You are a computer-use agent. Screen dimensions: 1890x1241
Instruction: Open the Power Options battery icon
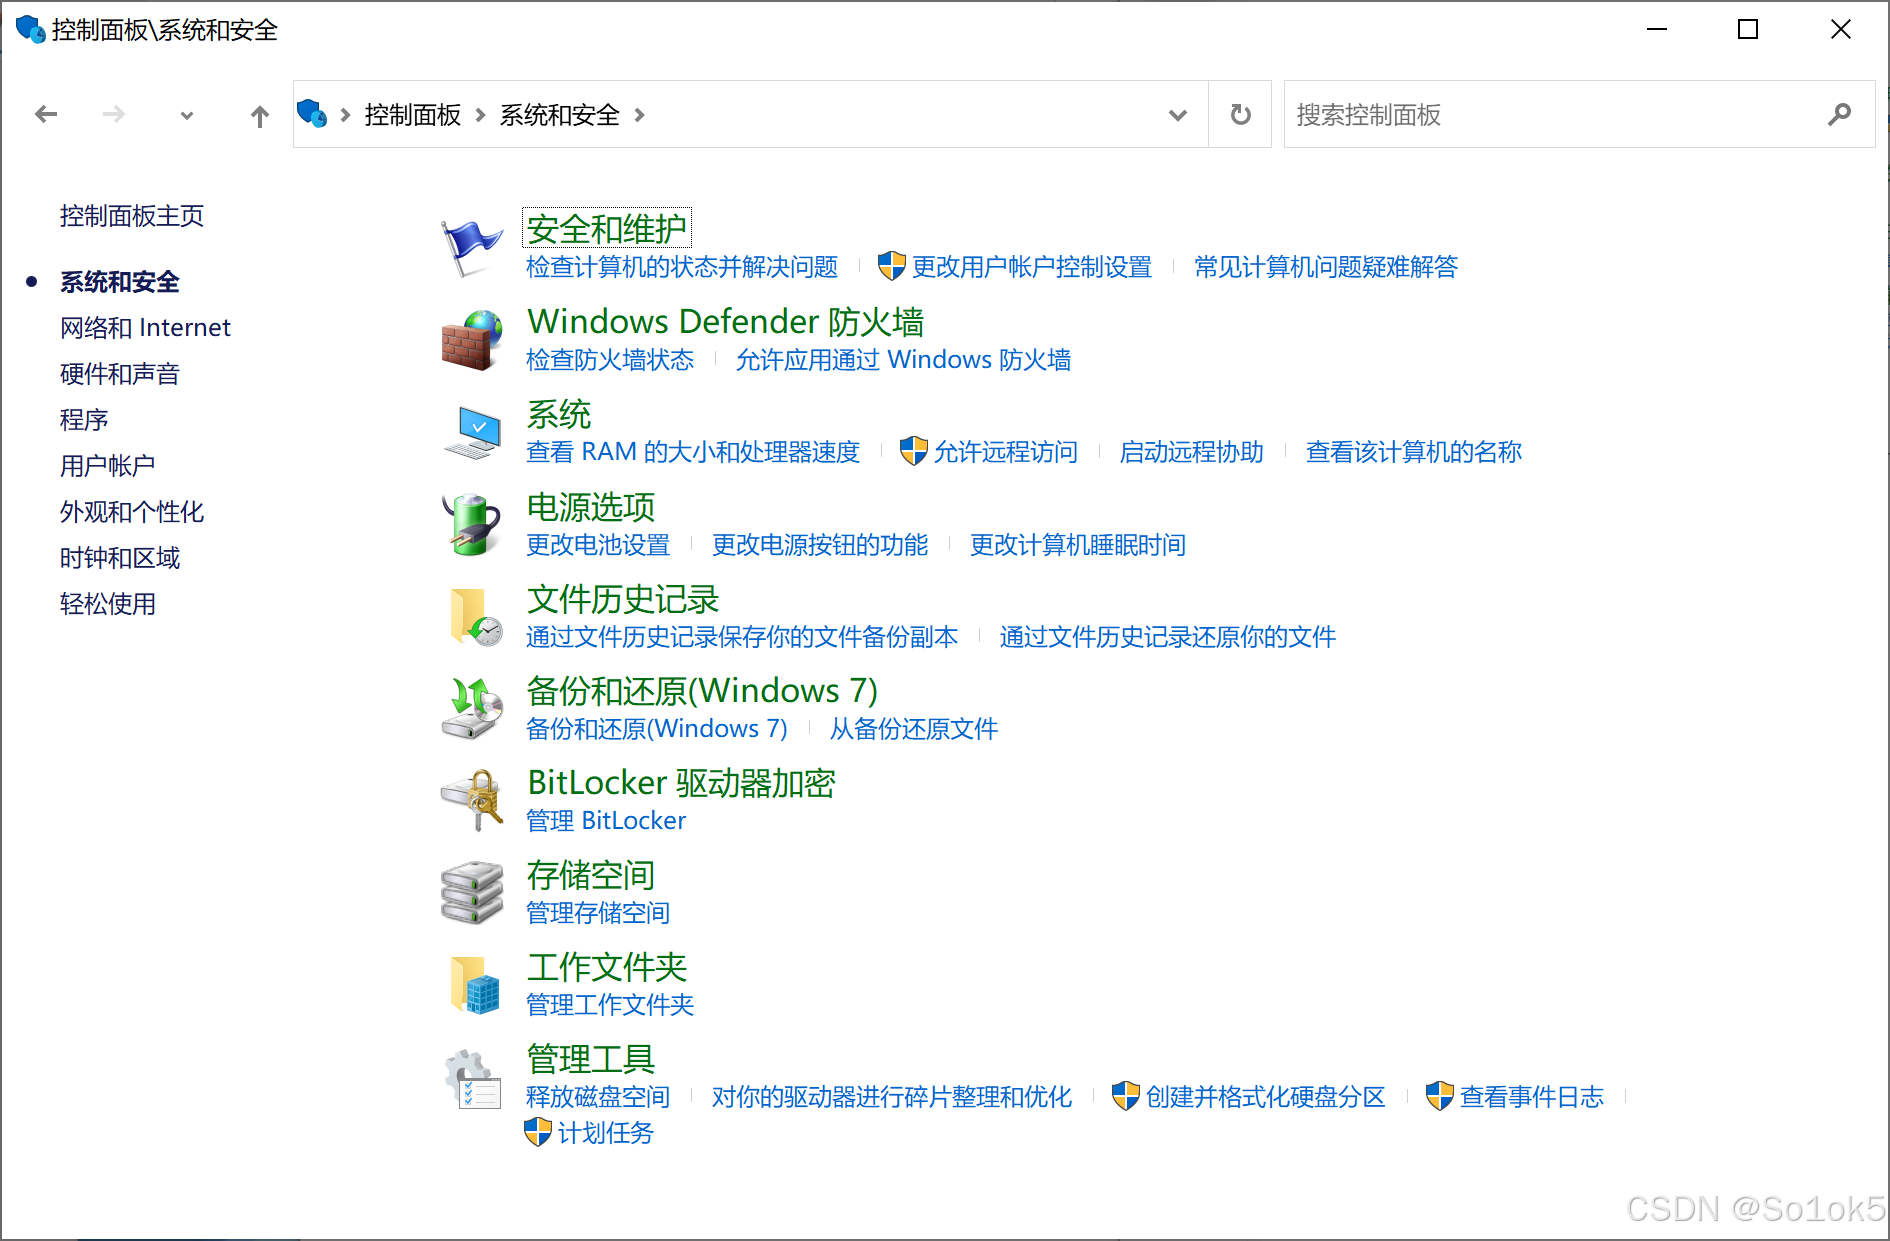coord(472,525)
